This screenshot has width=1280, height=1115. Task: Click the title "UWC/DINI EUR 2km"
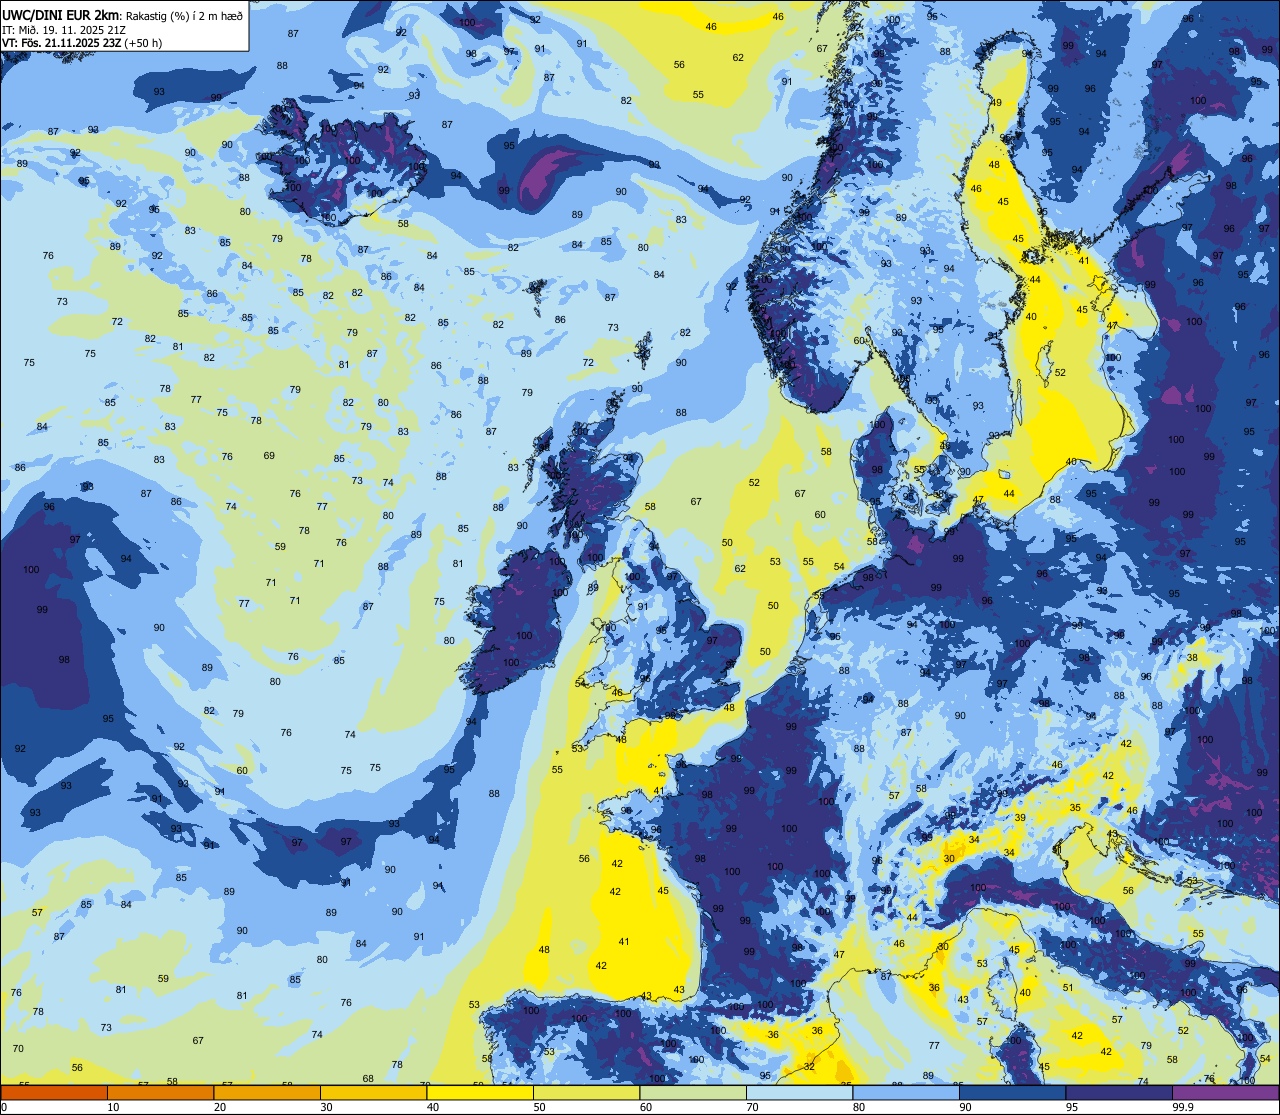click(x=61, y=14)
